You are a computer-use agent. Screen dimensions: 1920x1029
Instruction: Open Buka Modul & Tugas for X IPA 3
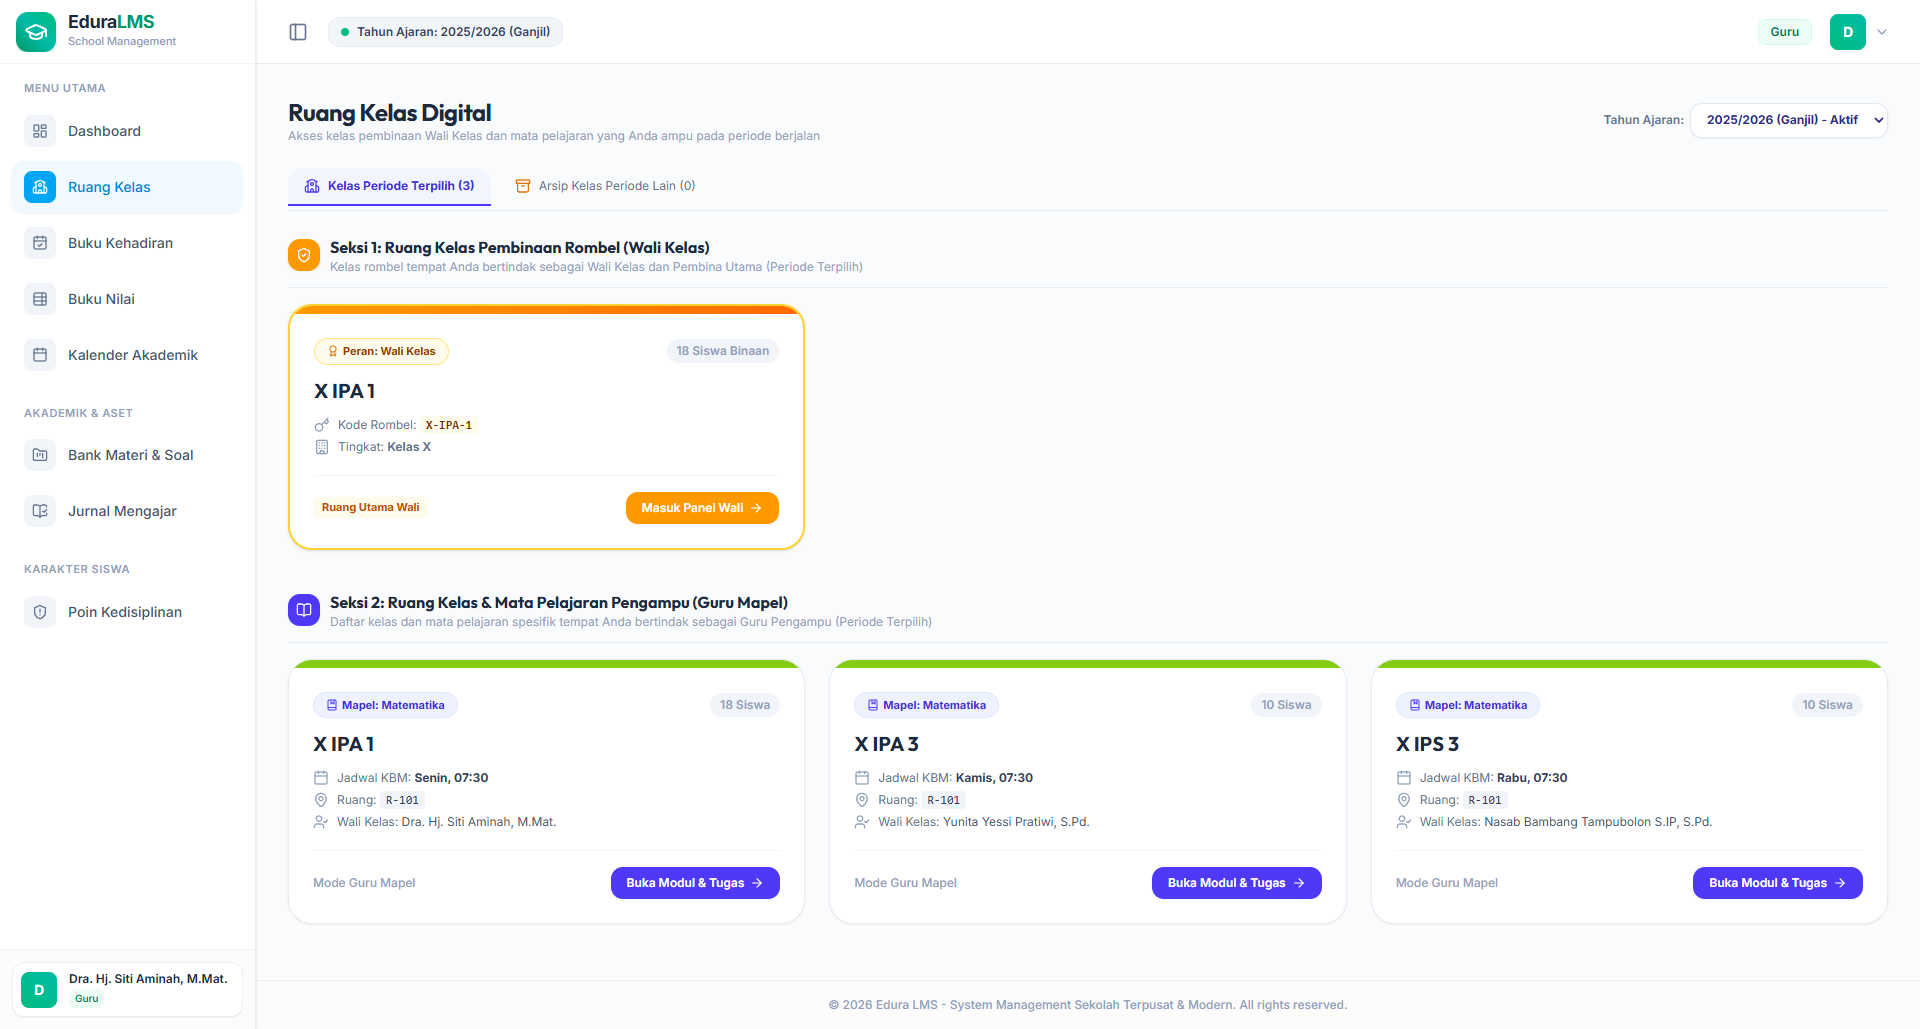tap(1237, 883)
